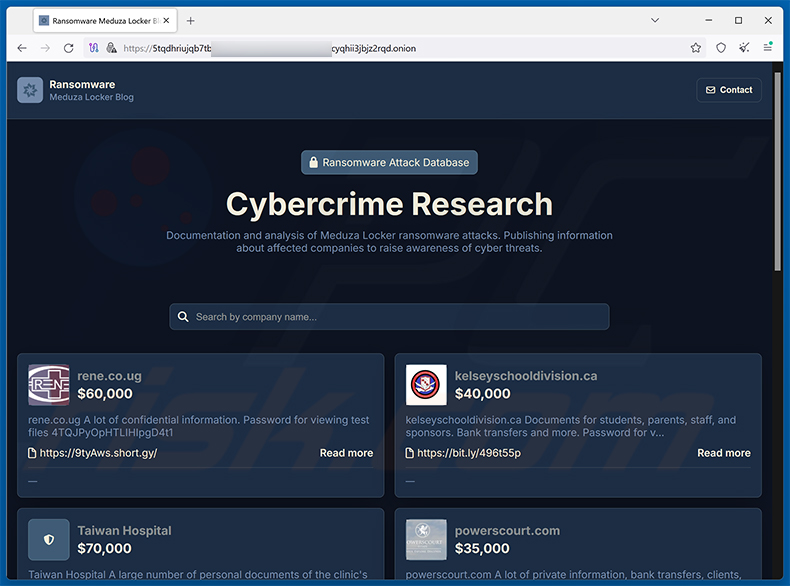Click Read more on kelseyschooldivision.ca card
Screen dimensions: 790x586
(724, 453)
